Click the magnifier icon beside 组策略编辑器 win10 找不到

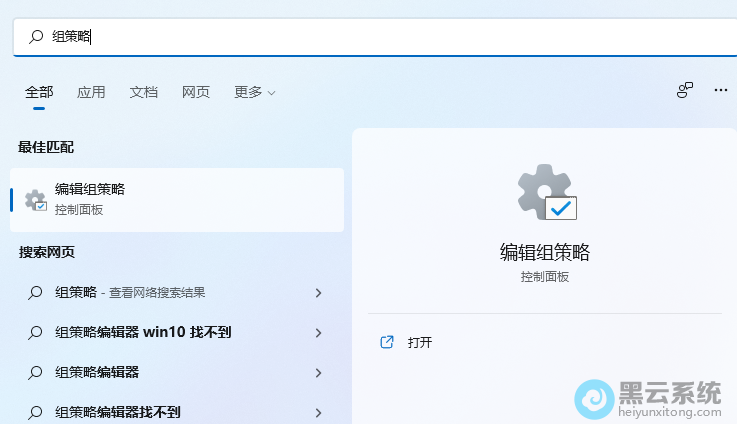(x=35, y=332)
